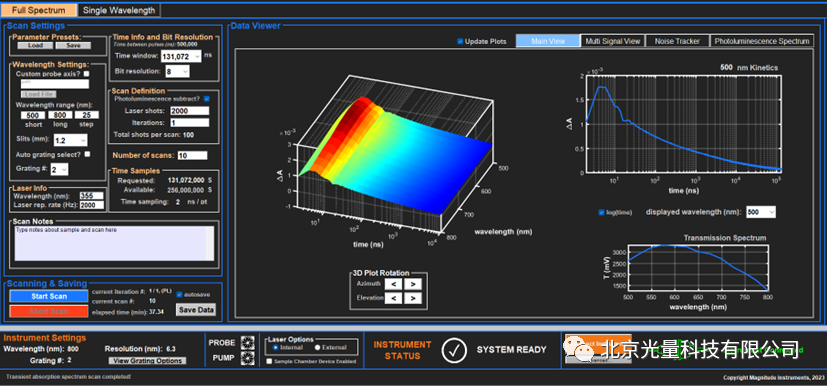Open the displayed wavelength dropdown

pyautogui.click(x=761, y=212)
